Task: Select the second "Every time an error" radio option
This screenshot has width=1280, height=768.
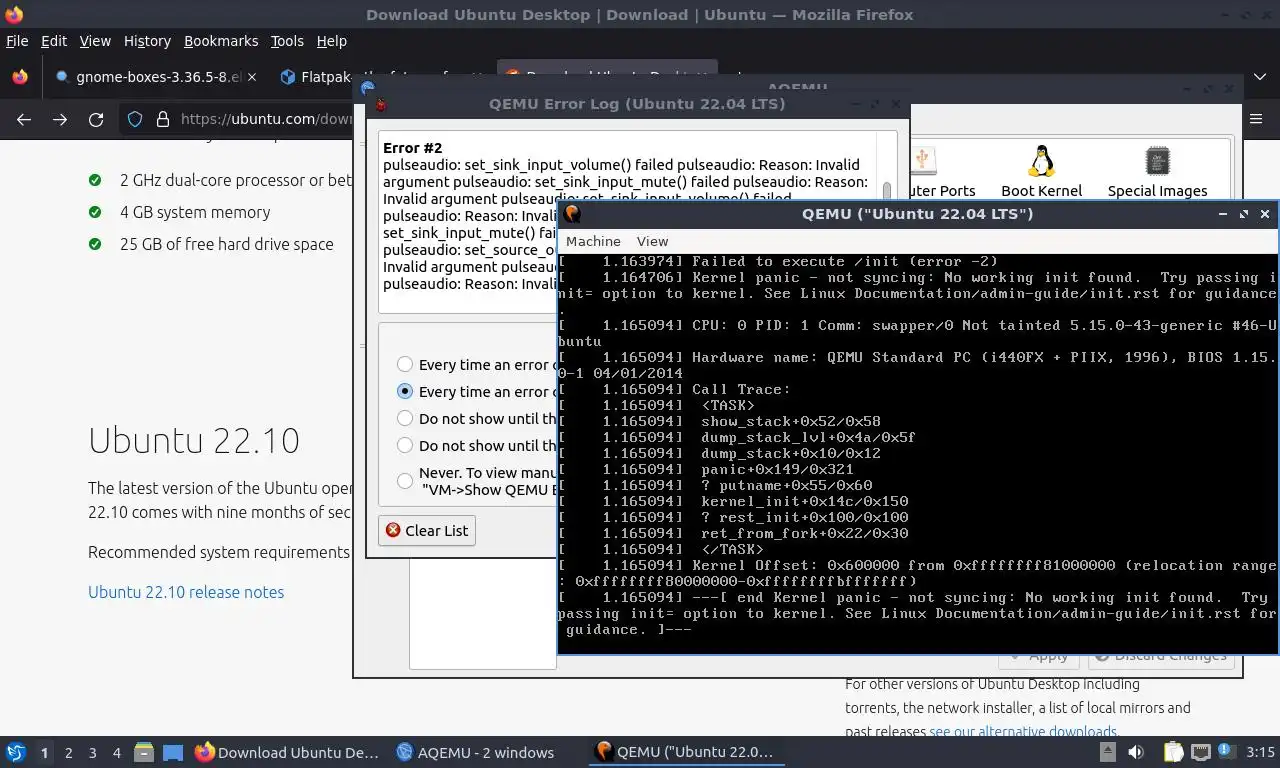Action: pyautogui.click(x=405, y=392)
